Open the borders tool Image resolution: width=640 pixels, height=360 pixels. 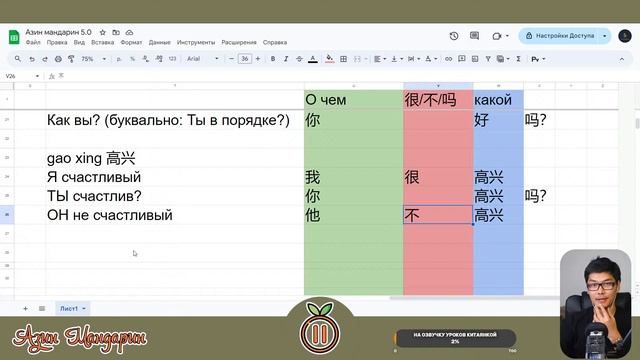tap(344, 59)
